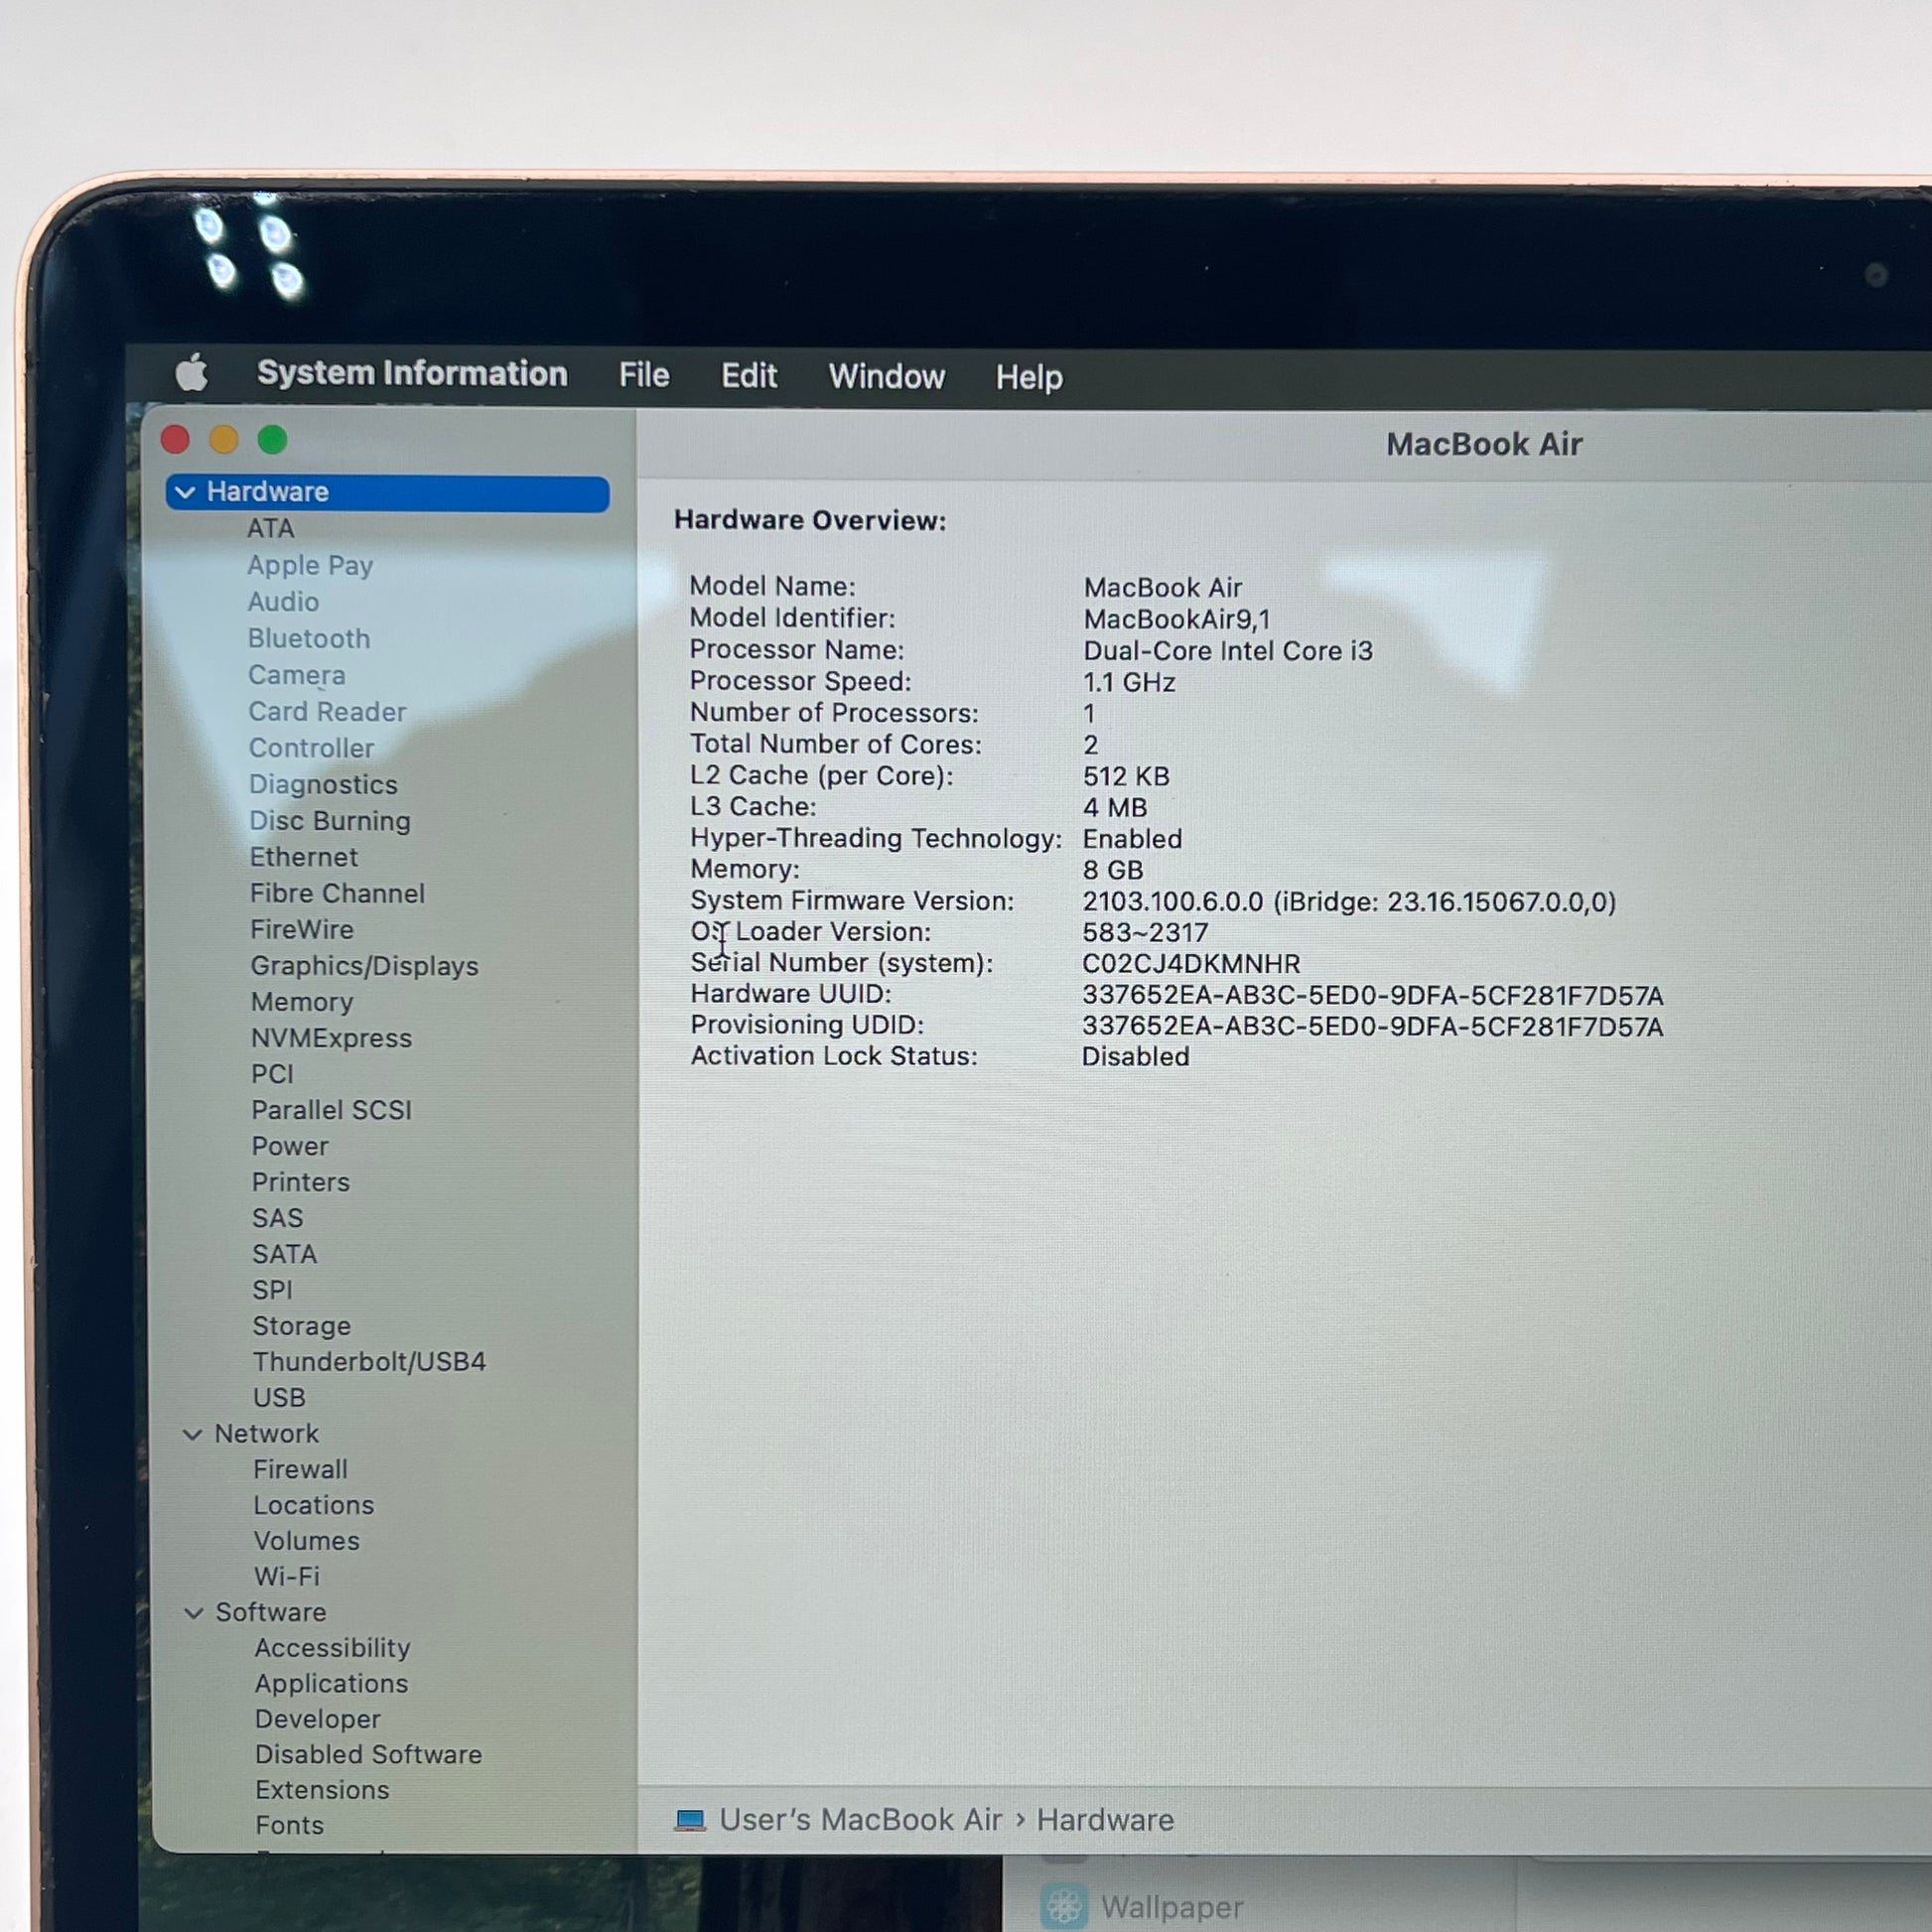Image resolution: width=1932 pixels, height=1932 pixels.
Task: Select USB in the sidebar
Action: [279, 1398]
